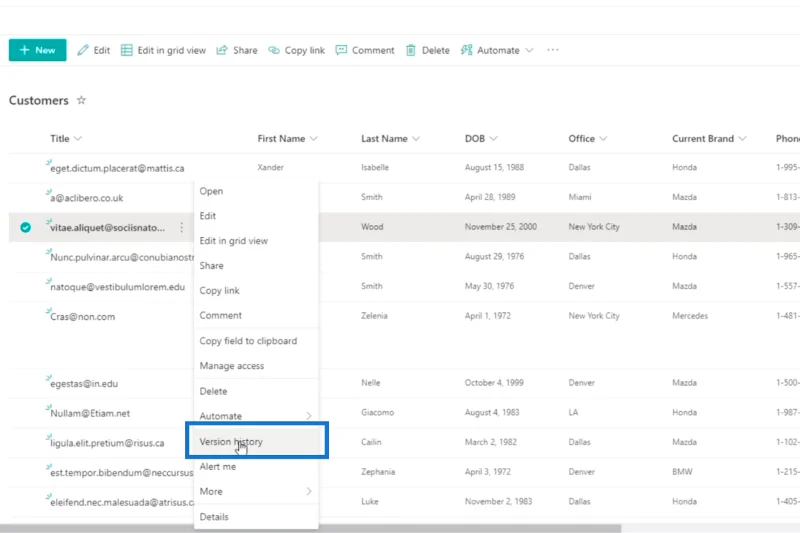Click the Last Name cell Isabelle

(375, 167)
